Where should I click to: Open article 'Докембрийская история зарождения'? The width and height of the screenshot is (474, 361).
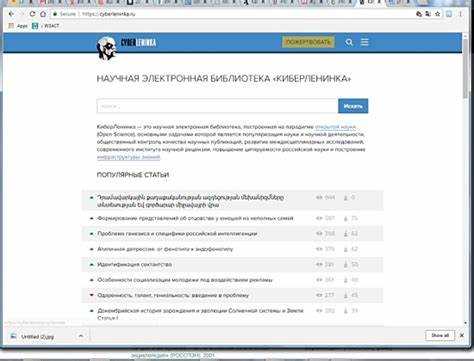click(x=200, y=314)
